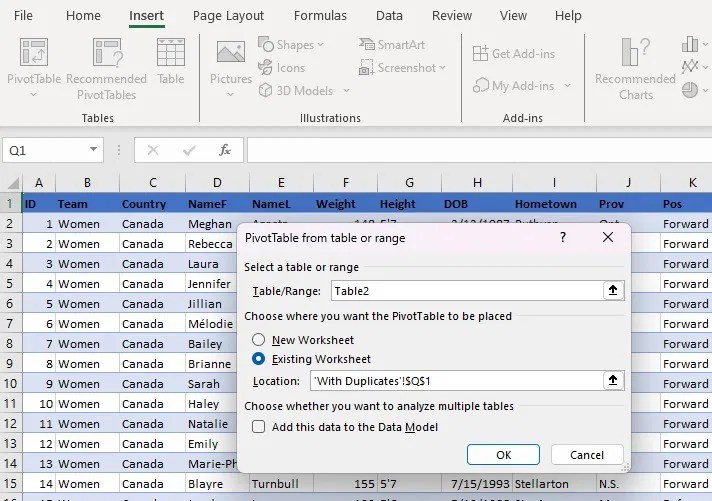Screen dimensions: 712x501
Task: Open the Help tab
Action: coord(568,15)
